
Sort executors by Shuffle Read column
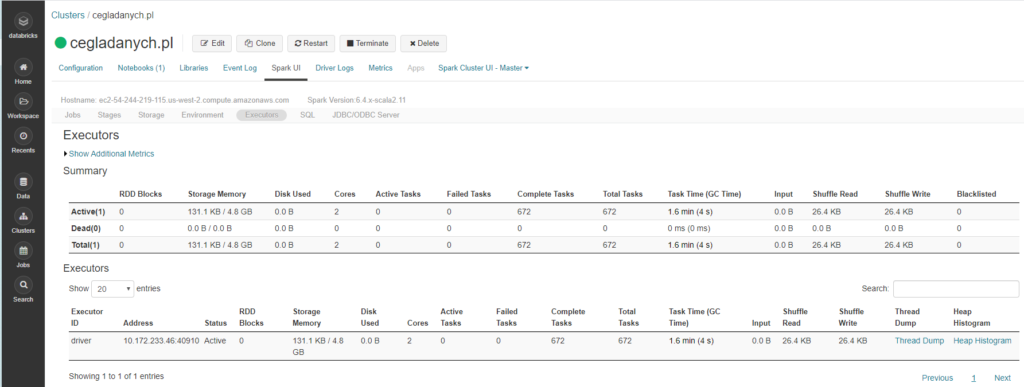tap(795, 317)
